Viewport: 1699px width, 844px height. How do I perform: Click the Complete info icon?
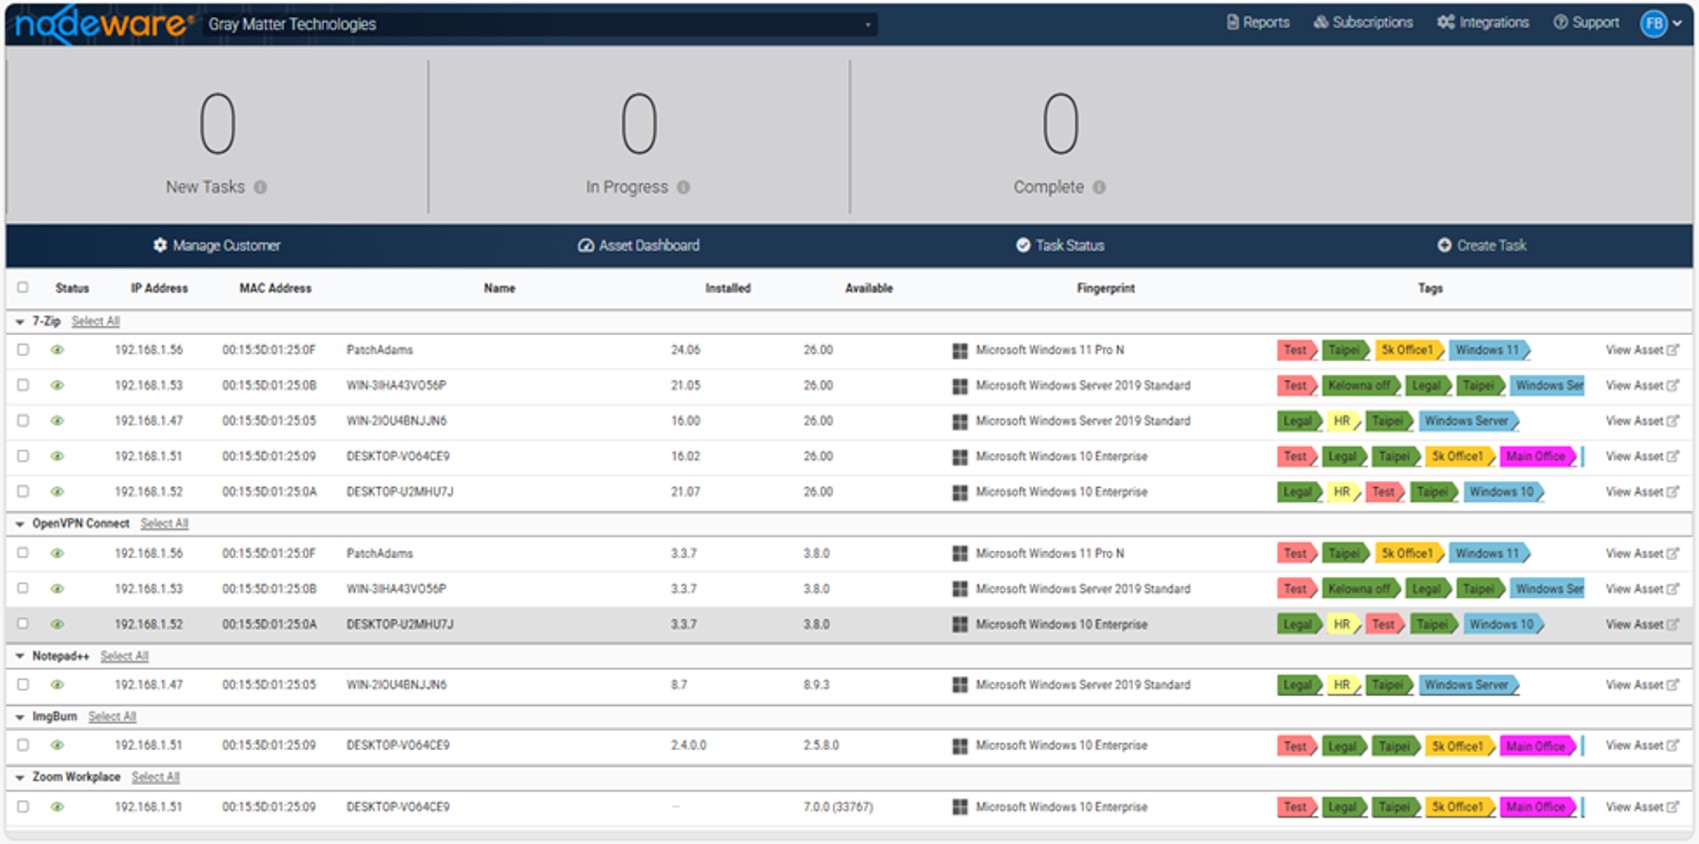point(1099,187)
